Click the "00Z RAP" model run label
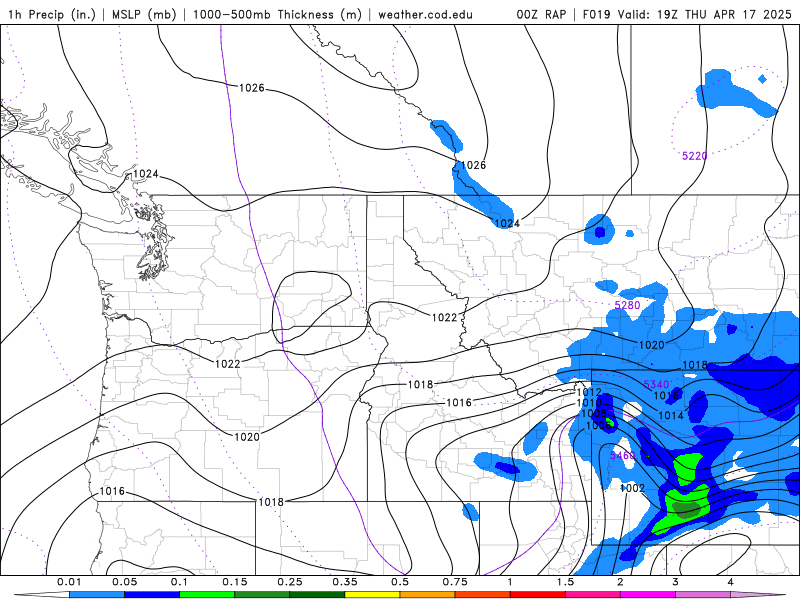The height and width of the screenshot is (600, 800). tap(541, 14)
